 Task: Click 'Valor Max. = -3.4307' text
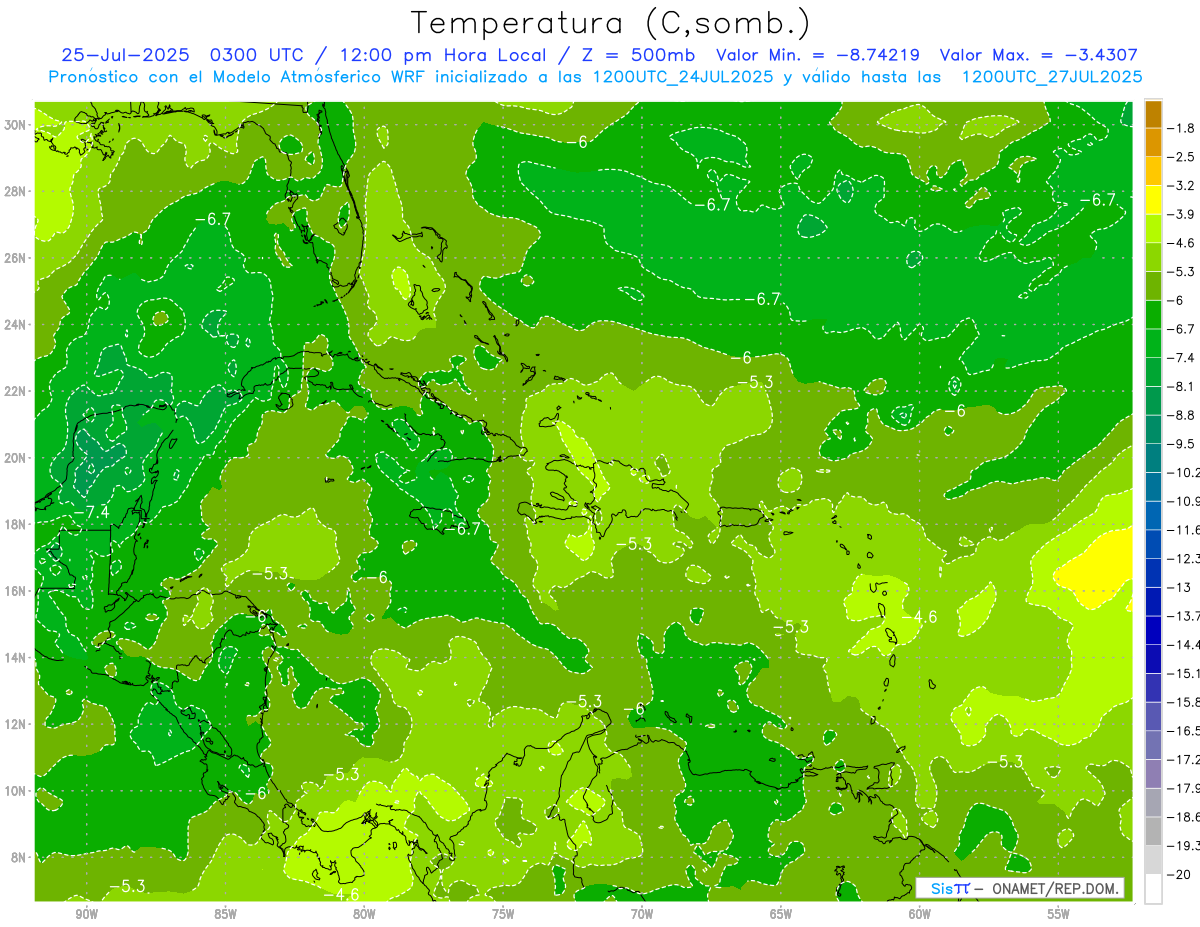tap(1039, 55)
